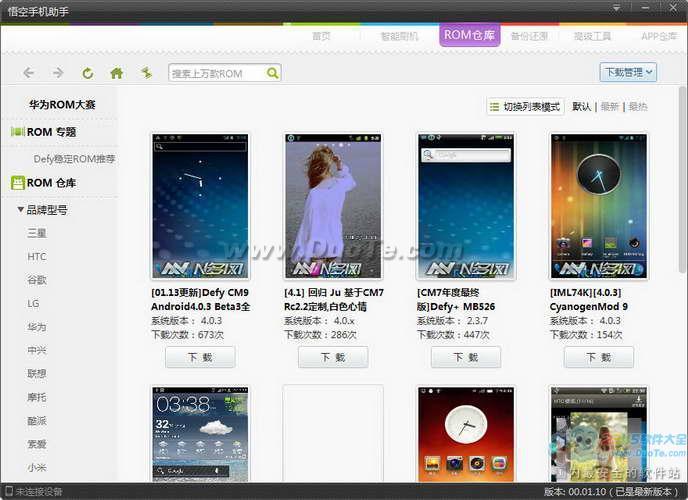
Task: Select 酷派 brand
Action: click(x=37, y=421)
